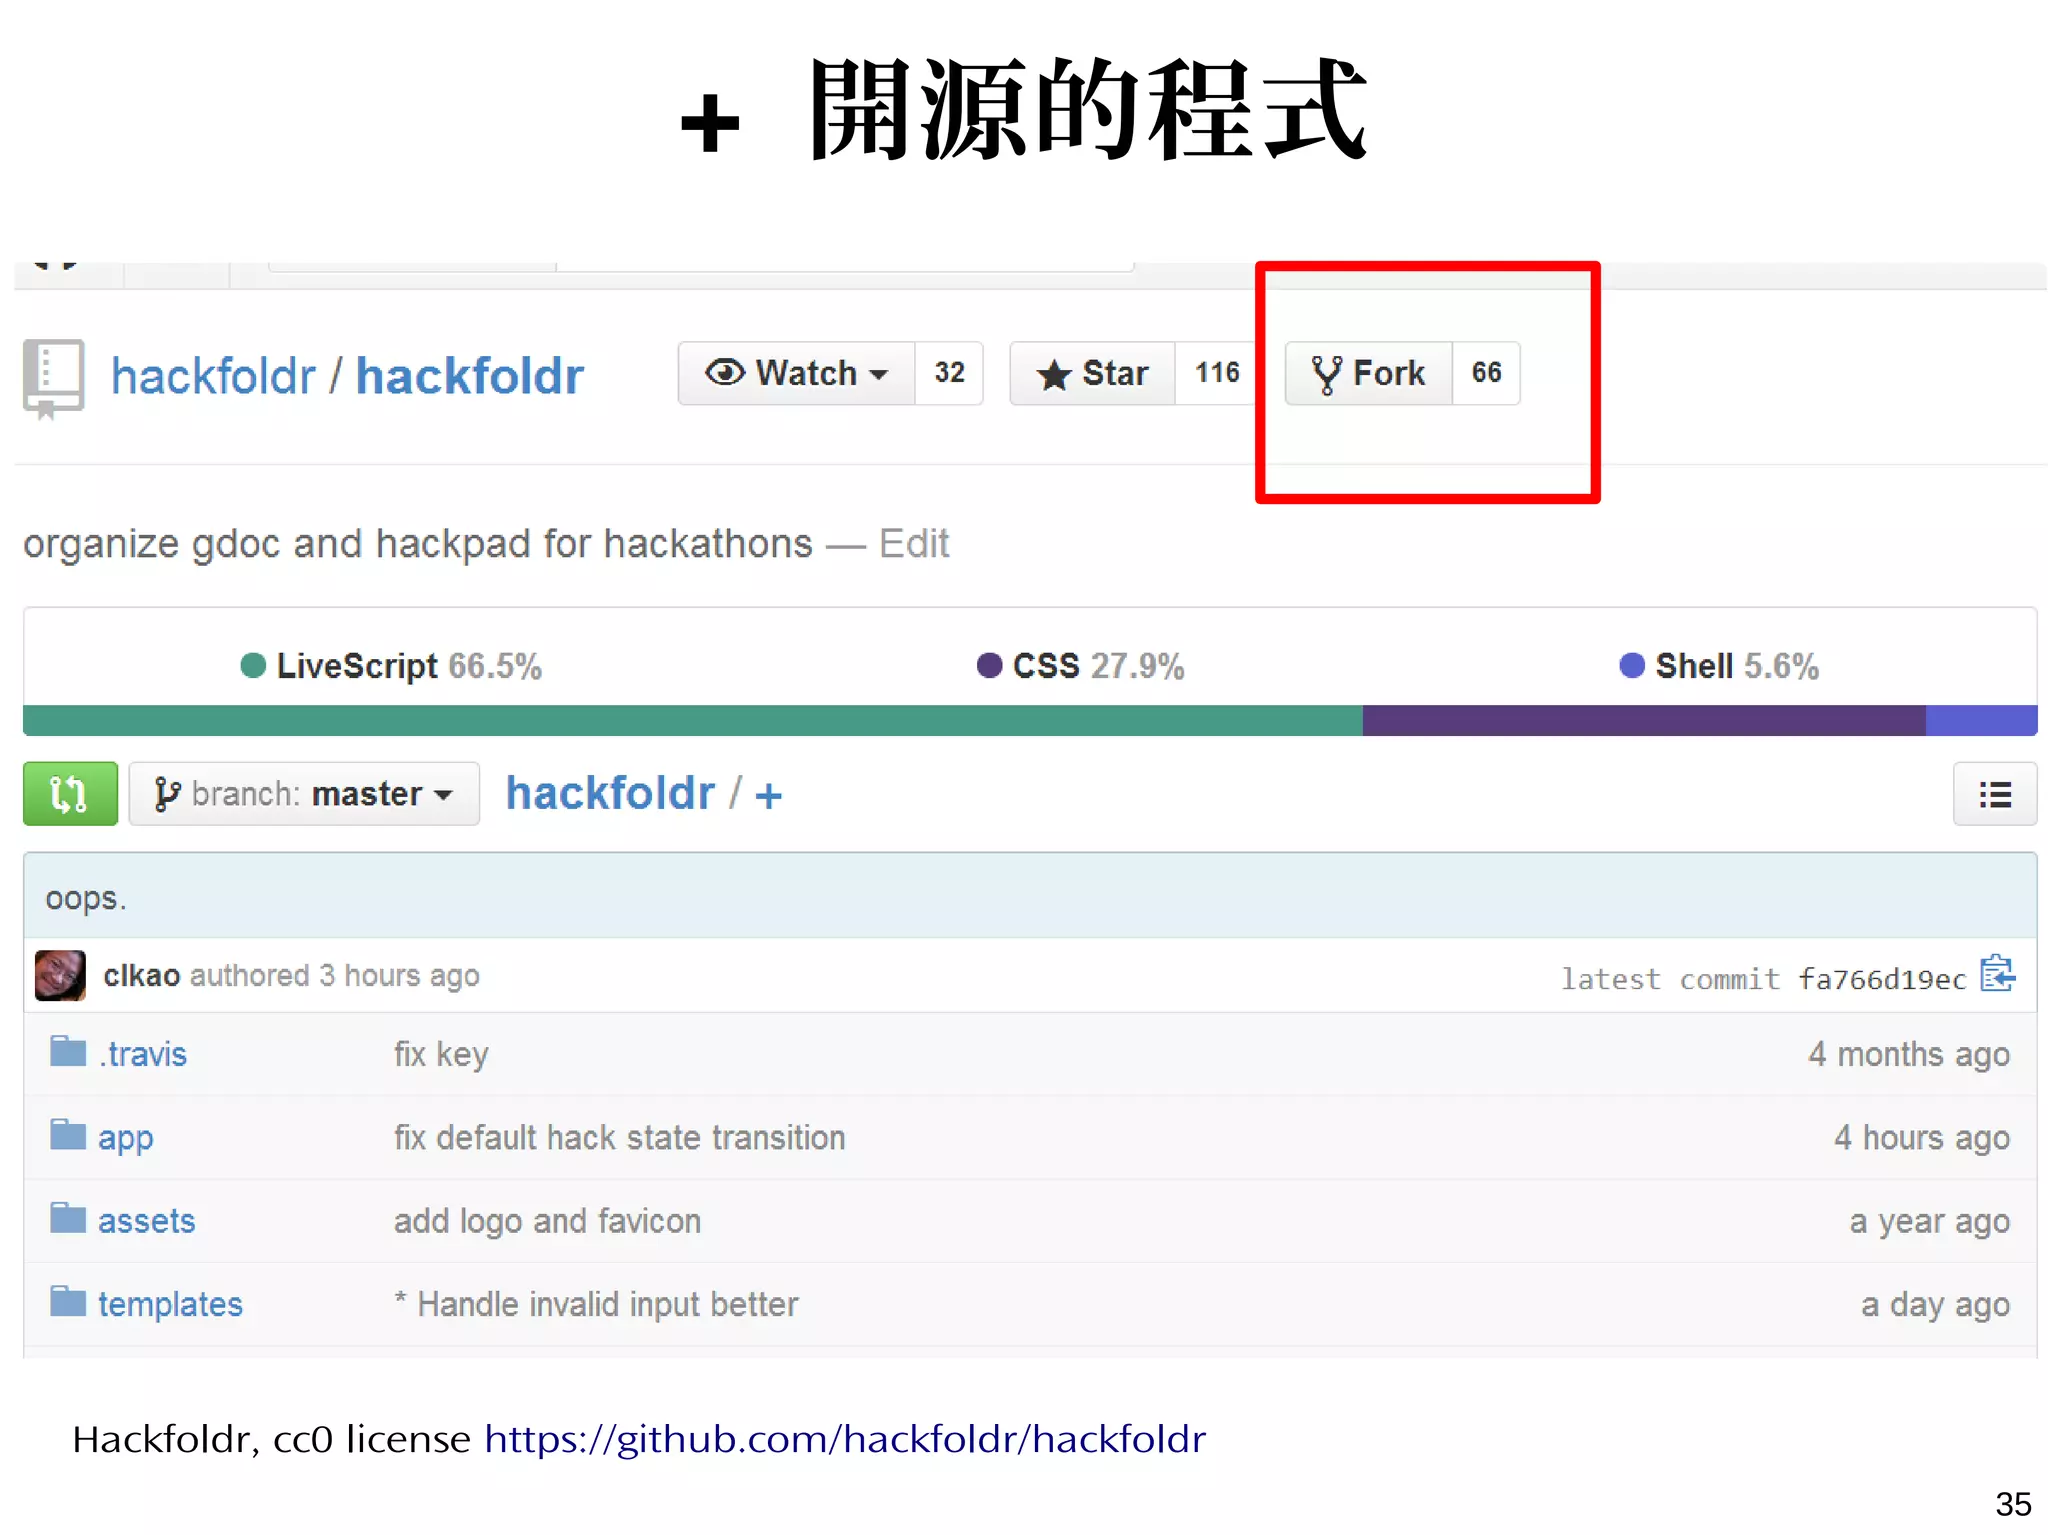Open the hackfoldr owner link
2048x1535 pixels.
tap(213, 376)
